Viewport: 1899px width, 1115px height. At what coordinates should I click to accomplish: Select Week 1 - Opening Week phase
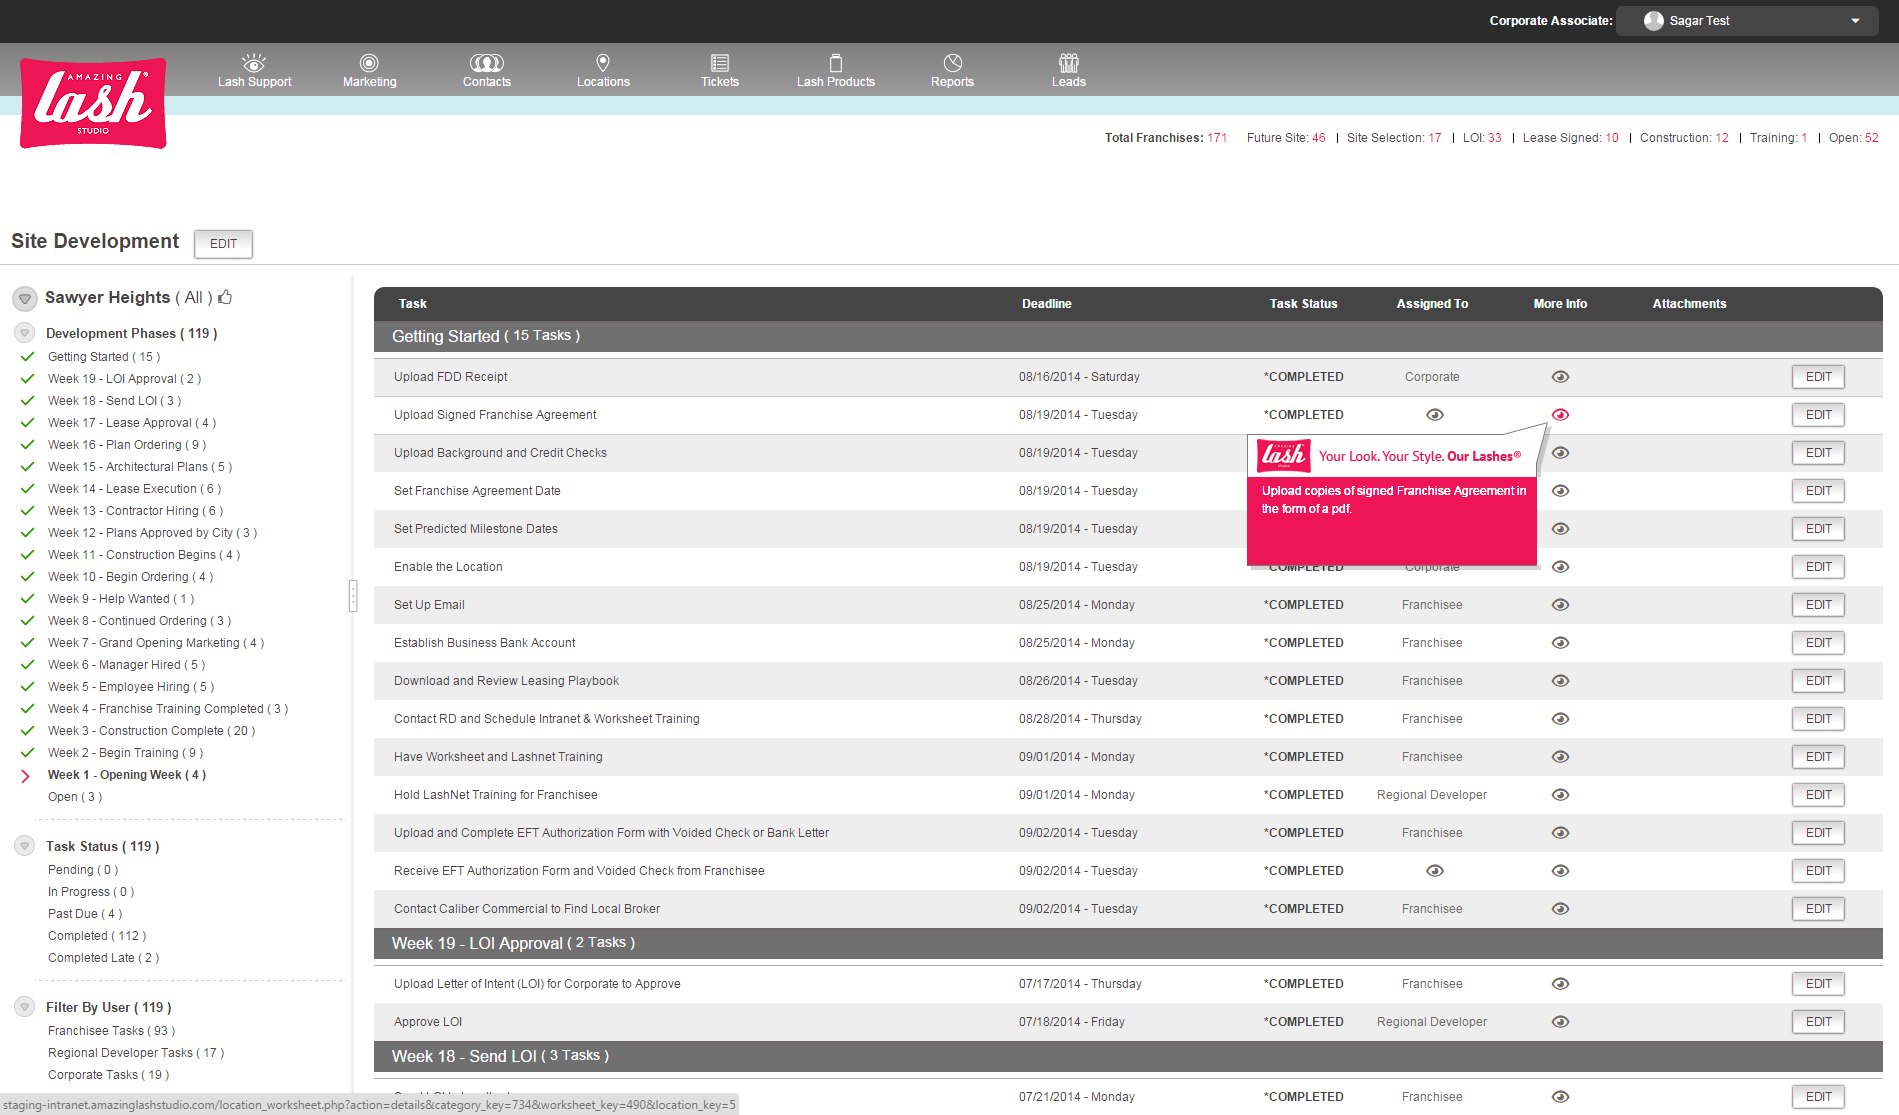pos(127,775)
